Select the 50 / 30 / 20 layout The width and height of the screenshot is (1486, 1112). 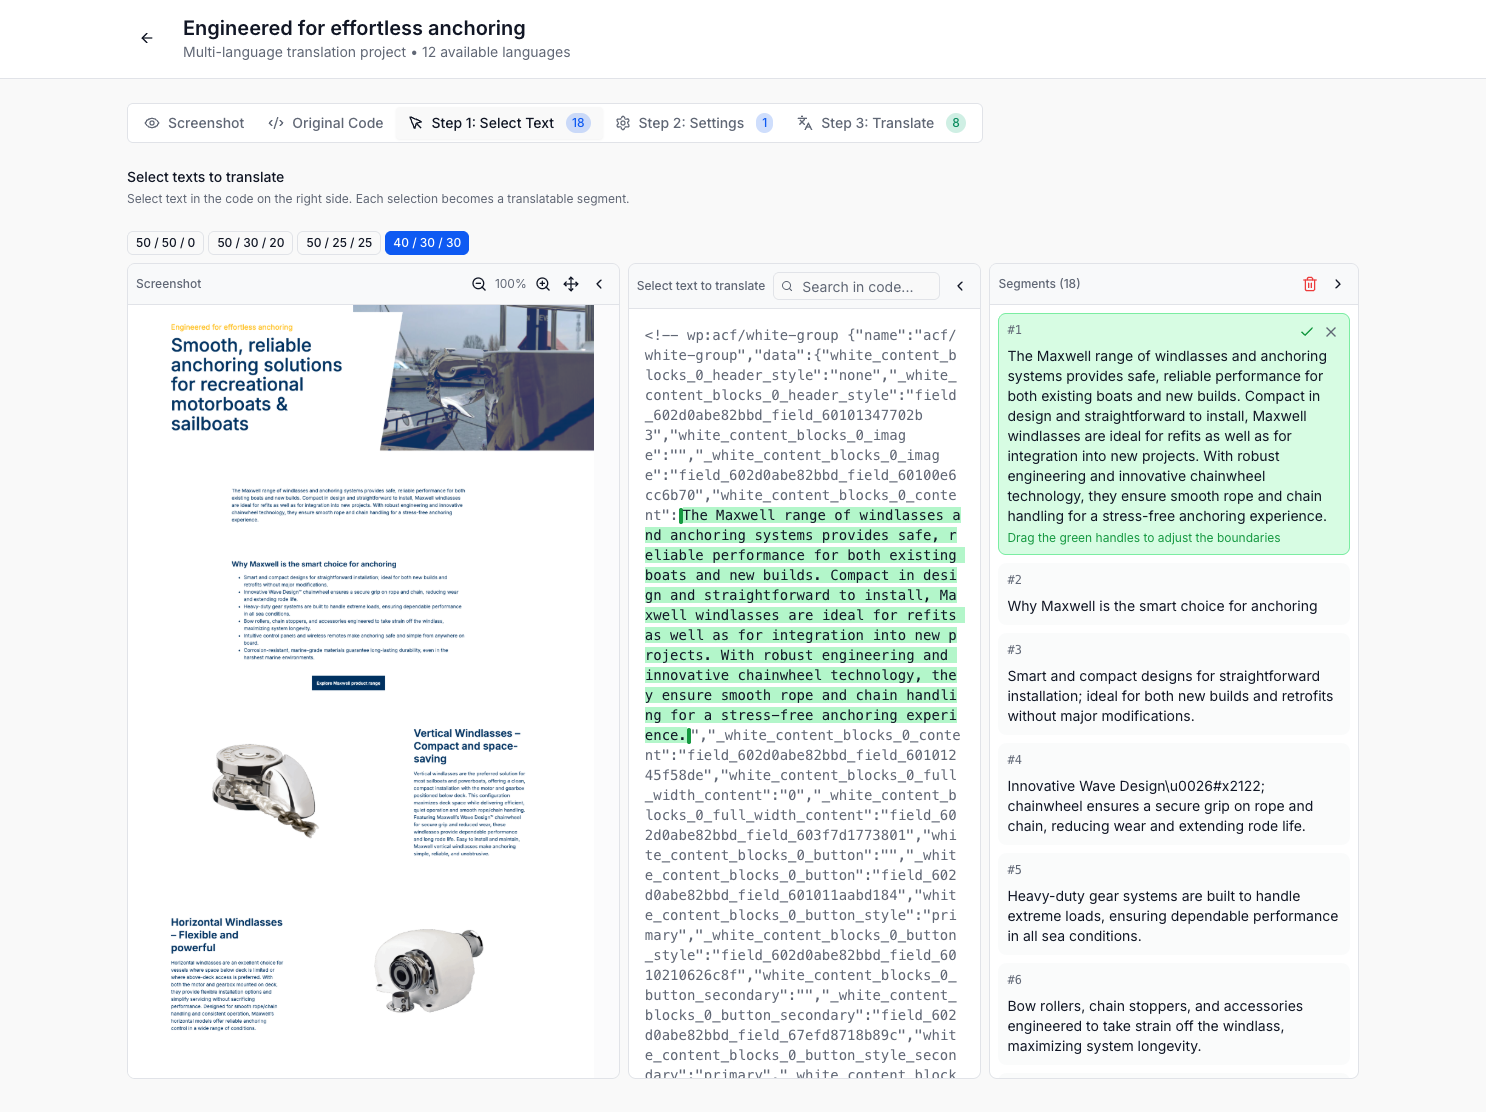click(x=251, y=243)
